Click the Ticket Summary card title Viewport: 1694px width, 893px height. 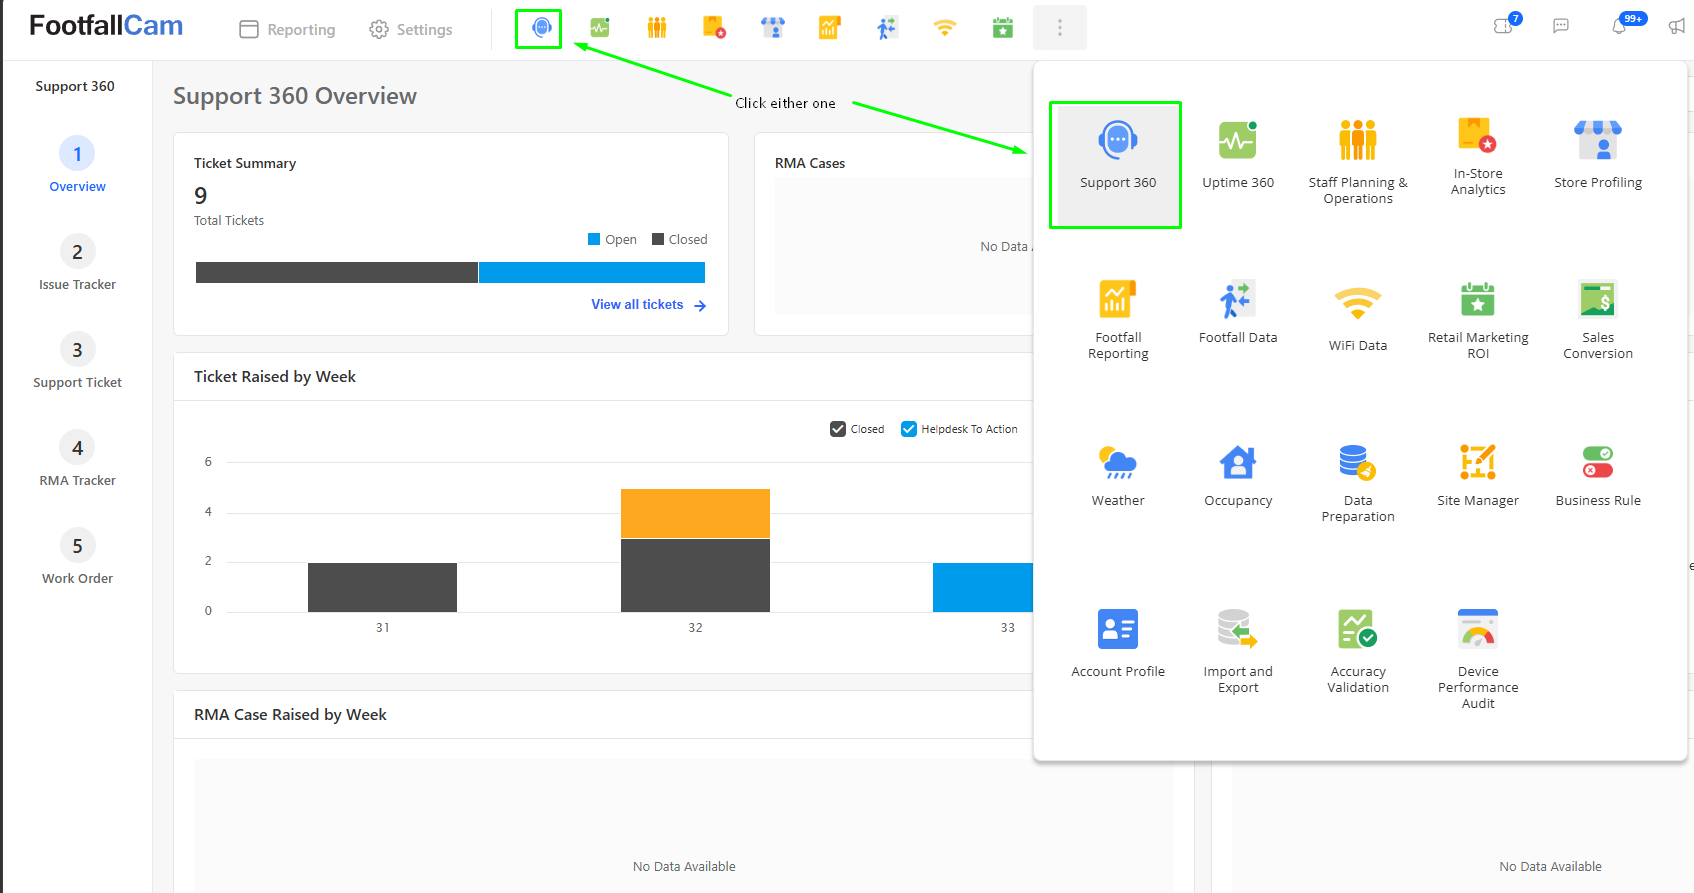pyautogui.click(x=245, y=163)
